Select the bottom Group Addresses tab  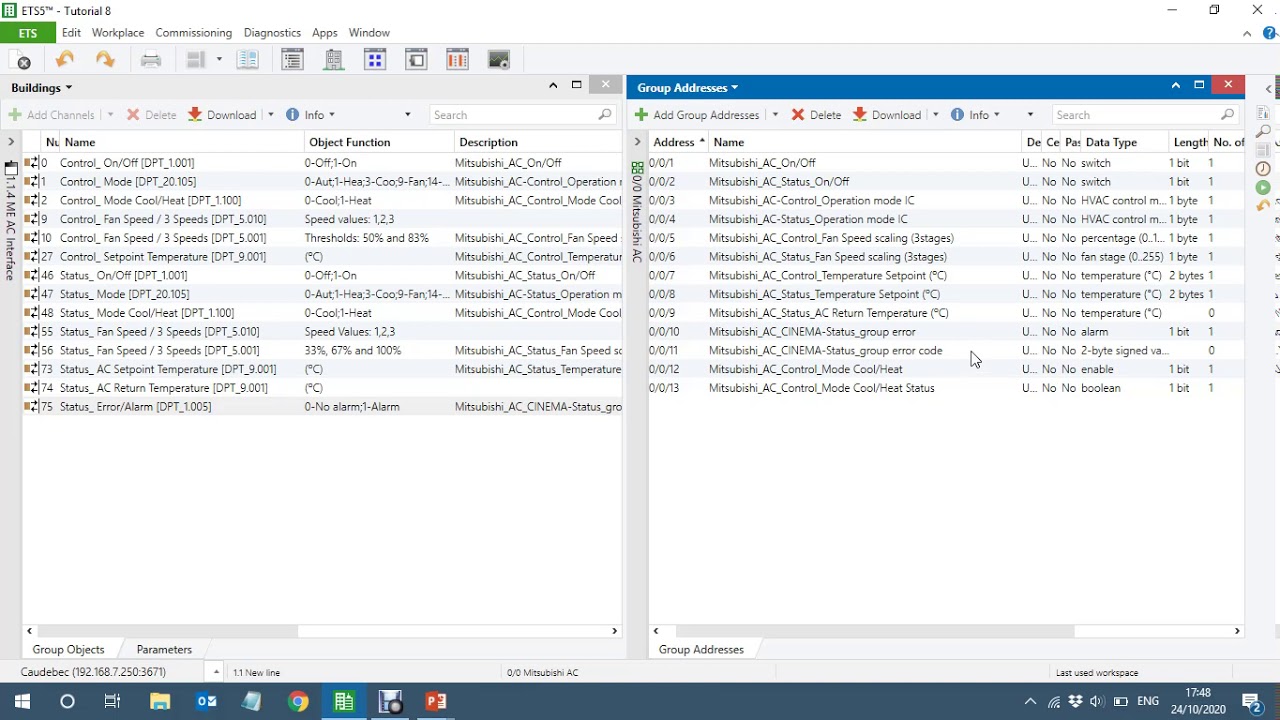coord(701,650)
